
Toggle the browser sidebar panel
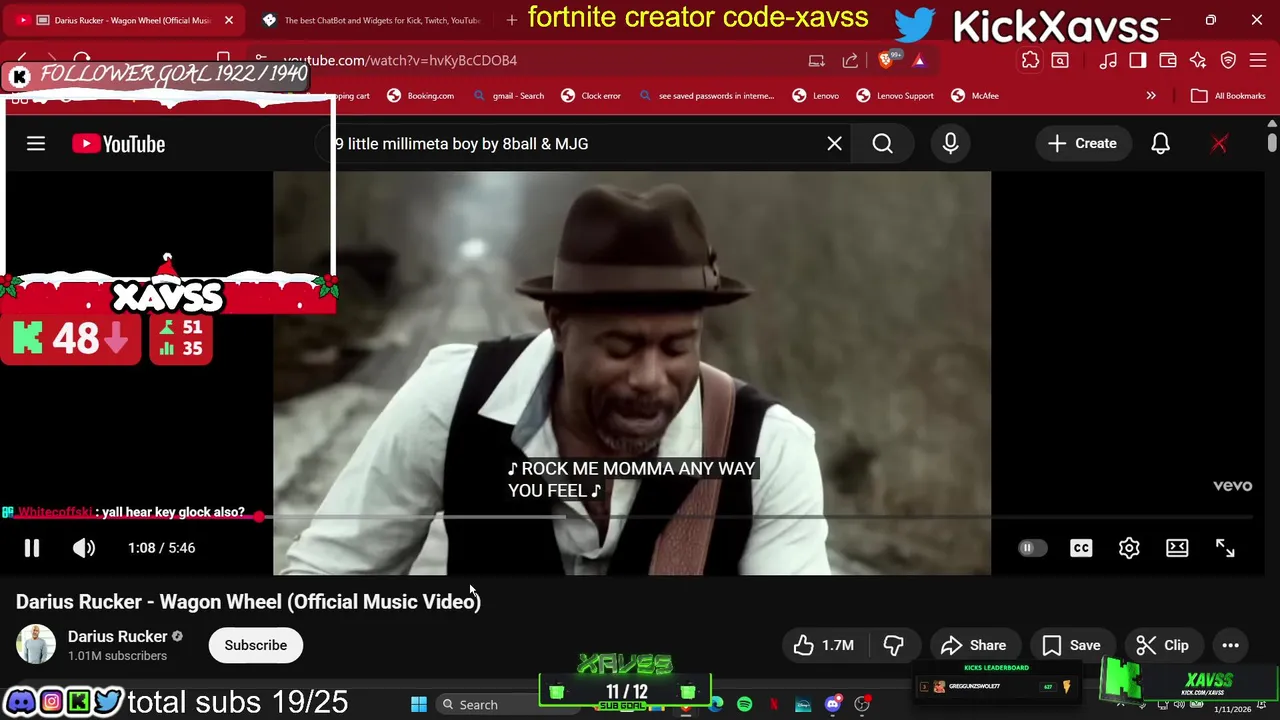(x=1138, y=60)
